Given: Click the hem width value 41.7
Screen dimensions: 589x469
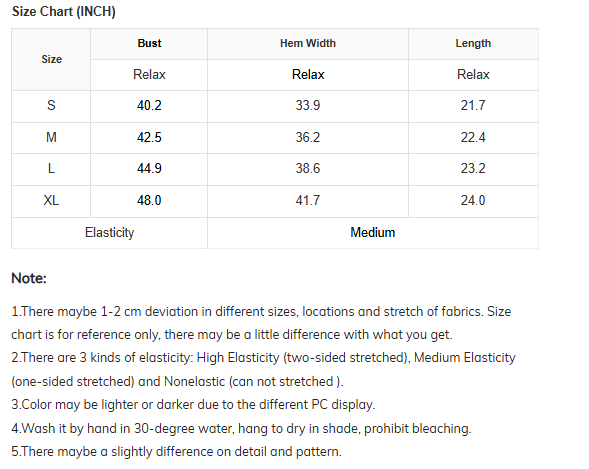Looking at the screenshot, I should [308, 200].
